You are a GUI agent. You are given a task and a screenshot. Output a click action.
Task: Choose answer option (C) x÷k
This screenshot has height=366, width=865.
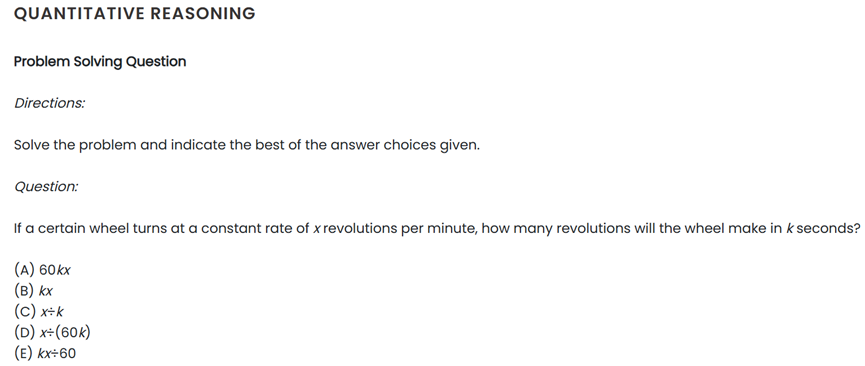39,312
